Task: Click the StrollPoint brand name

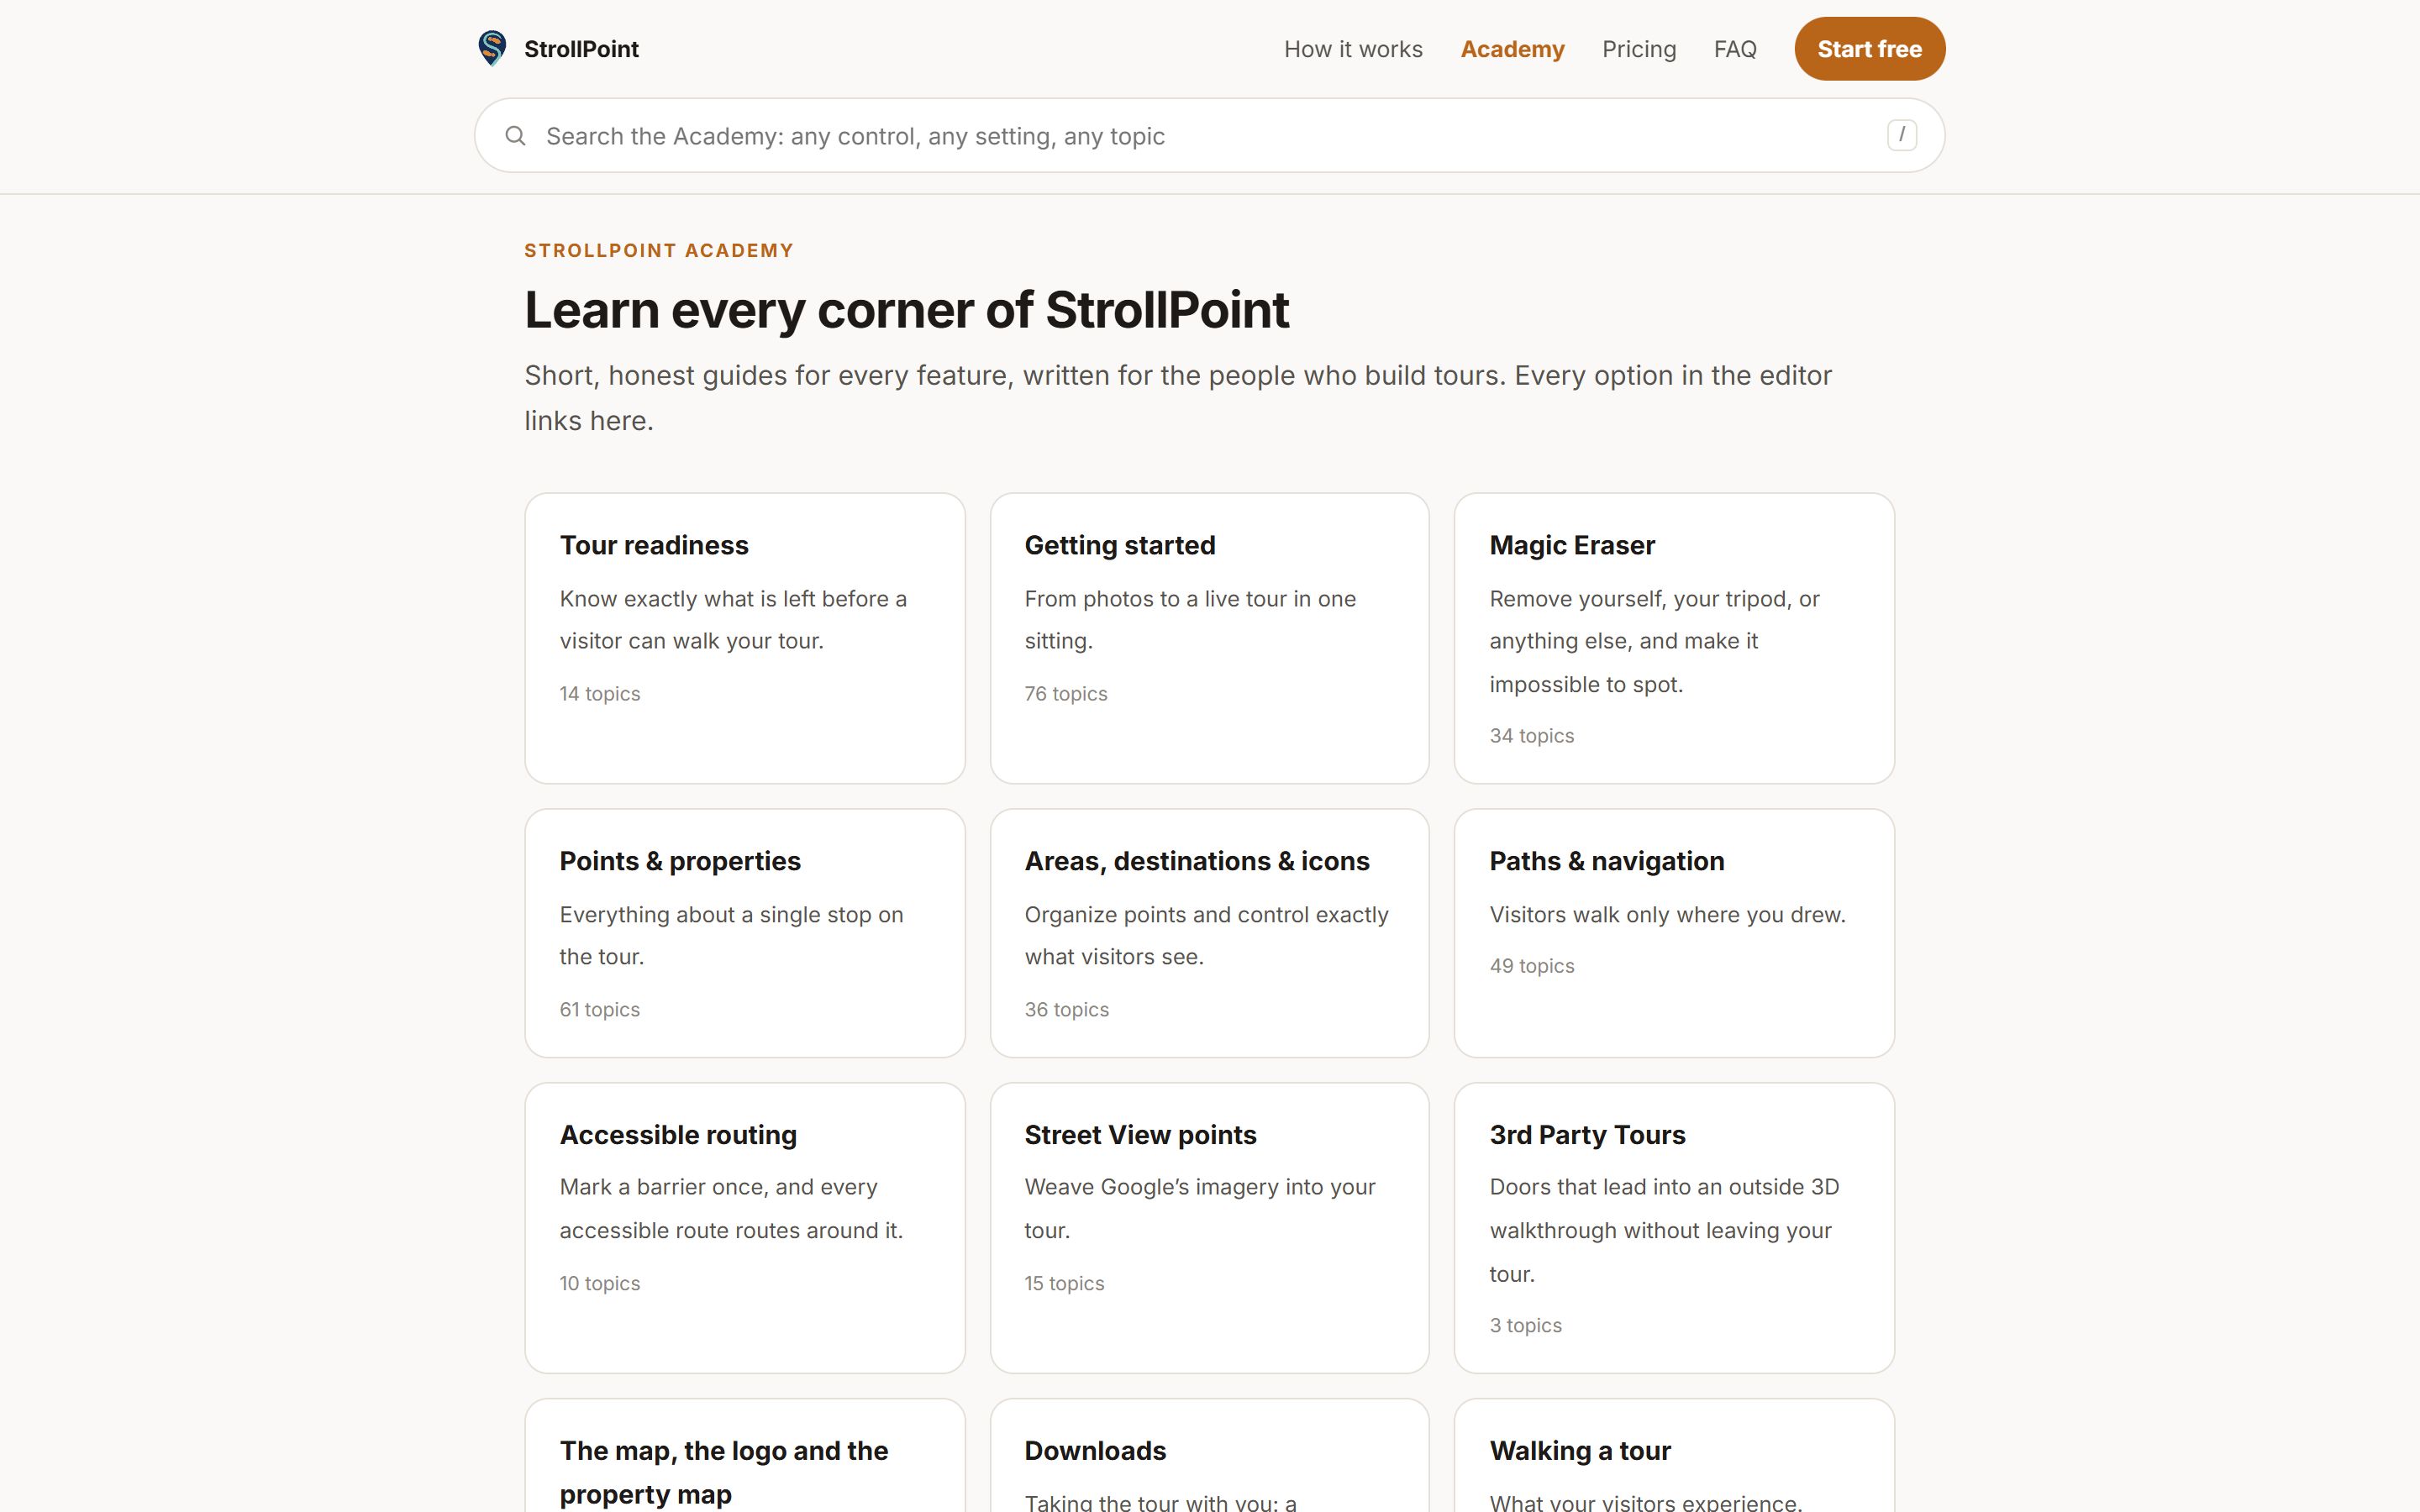Action: 581,49
